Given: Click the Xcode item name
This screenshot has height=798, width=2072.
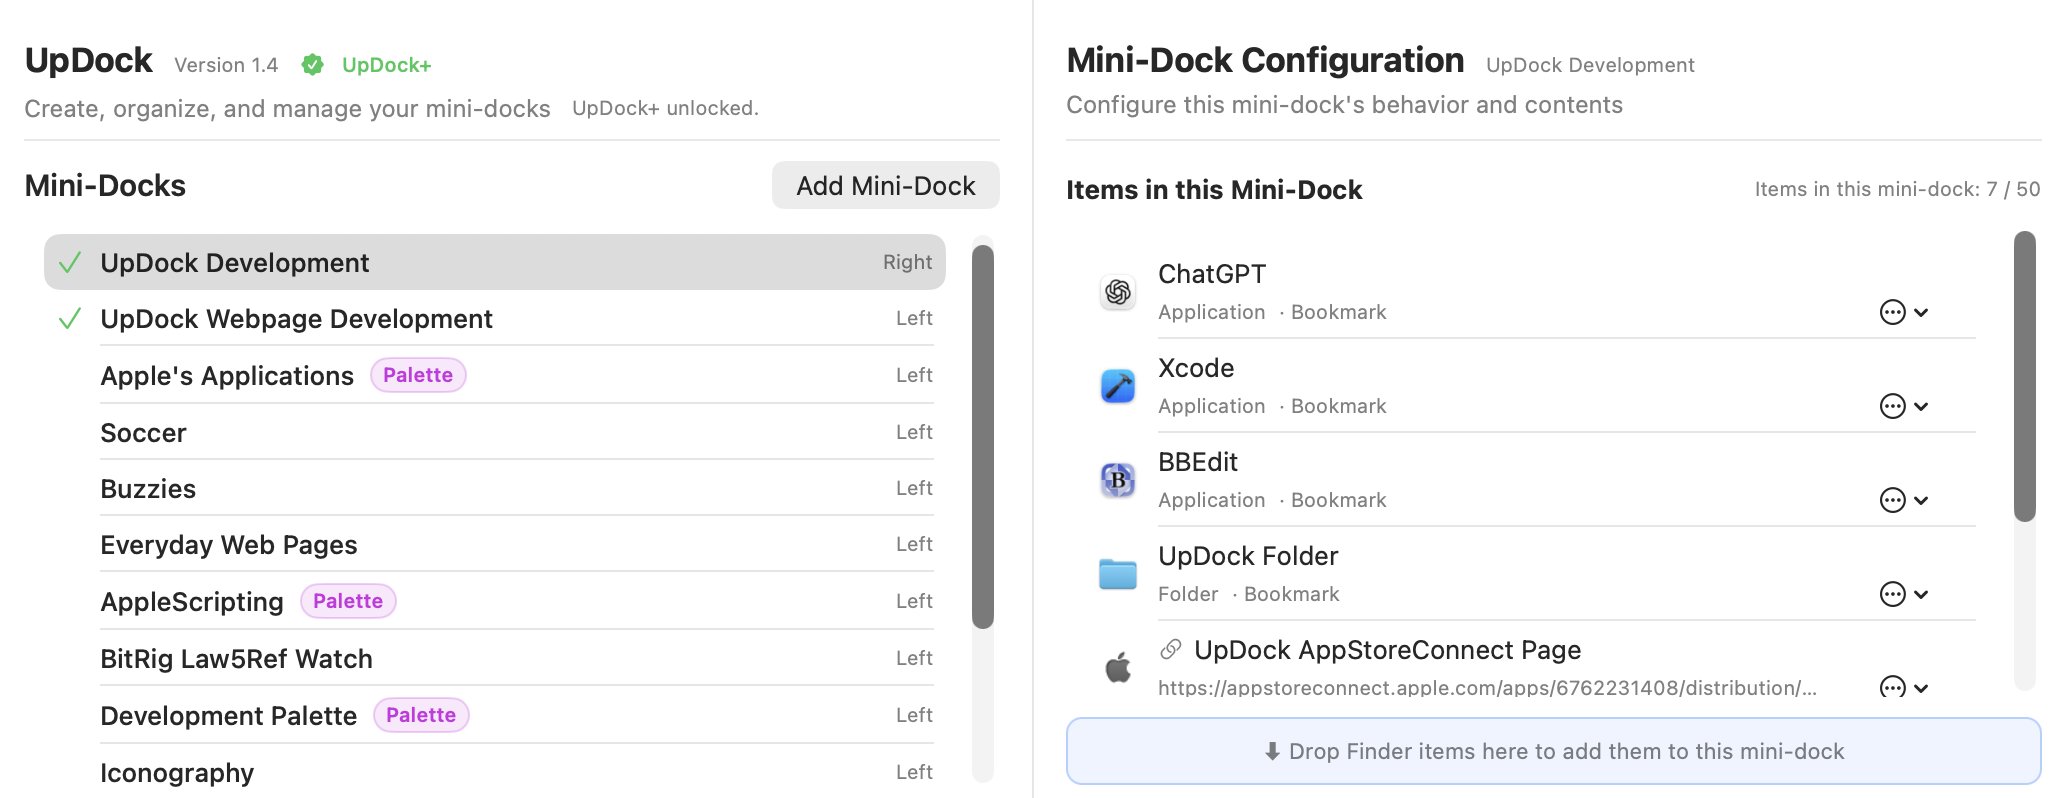Looking at the screenshot, I should coord(1196,368).
